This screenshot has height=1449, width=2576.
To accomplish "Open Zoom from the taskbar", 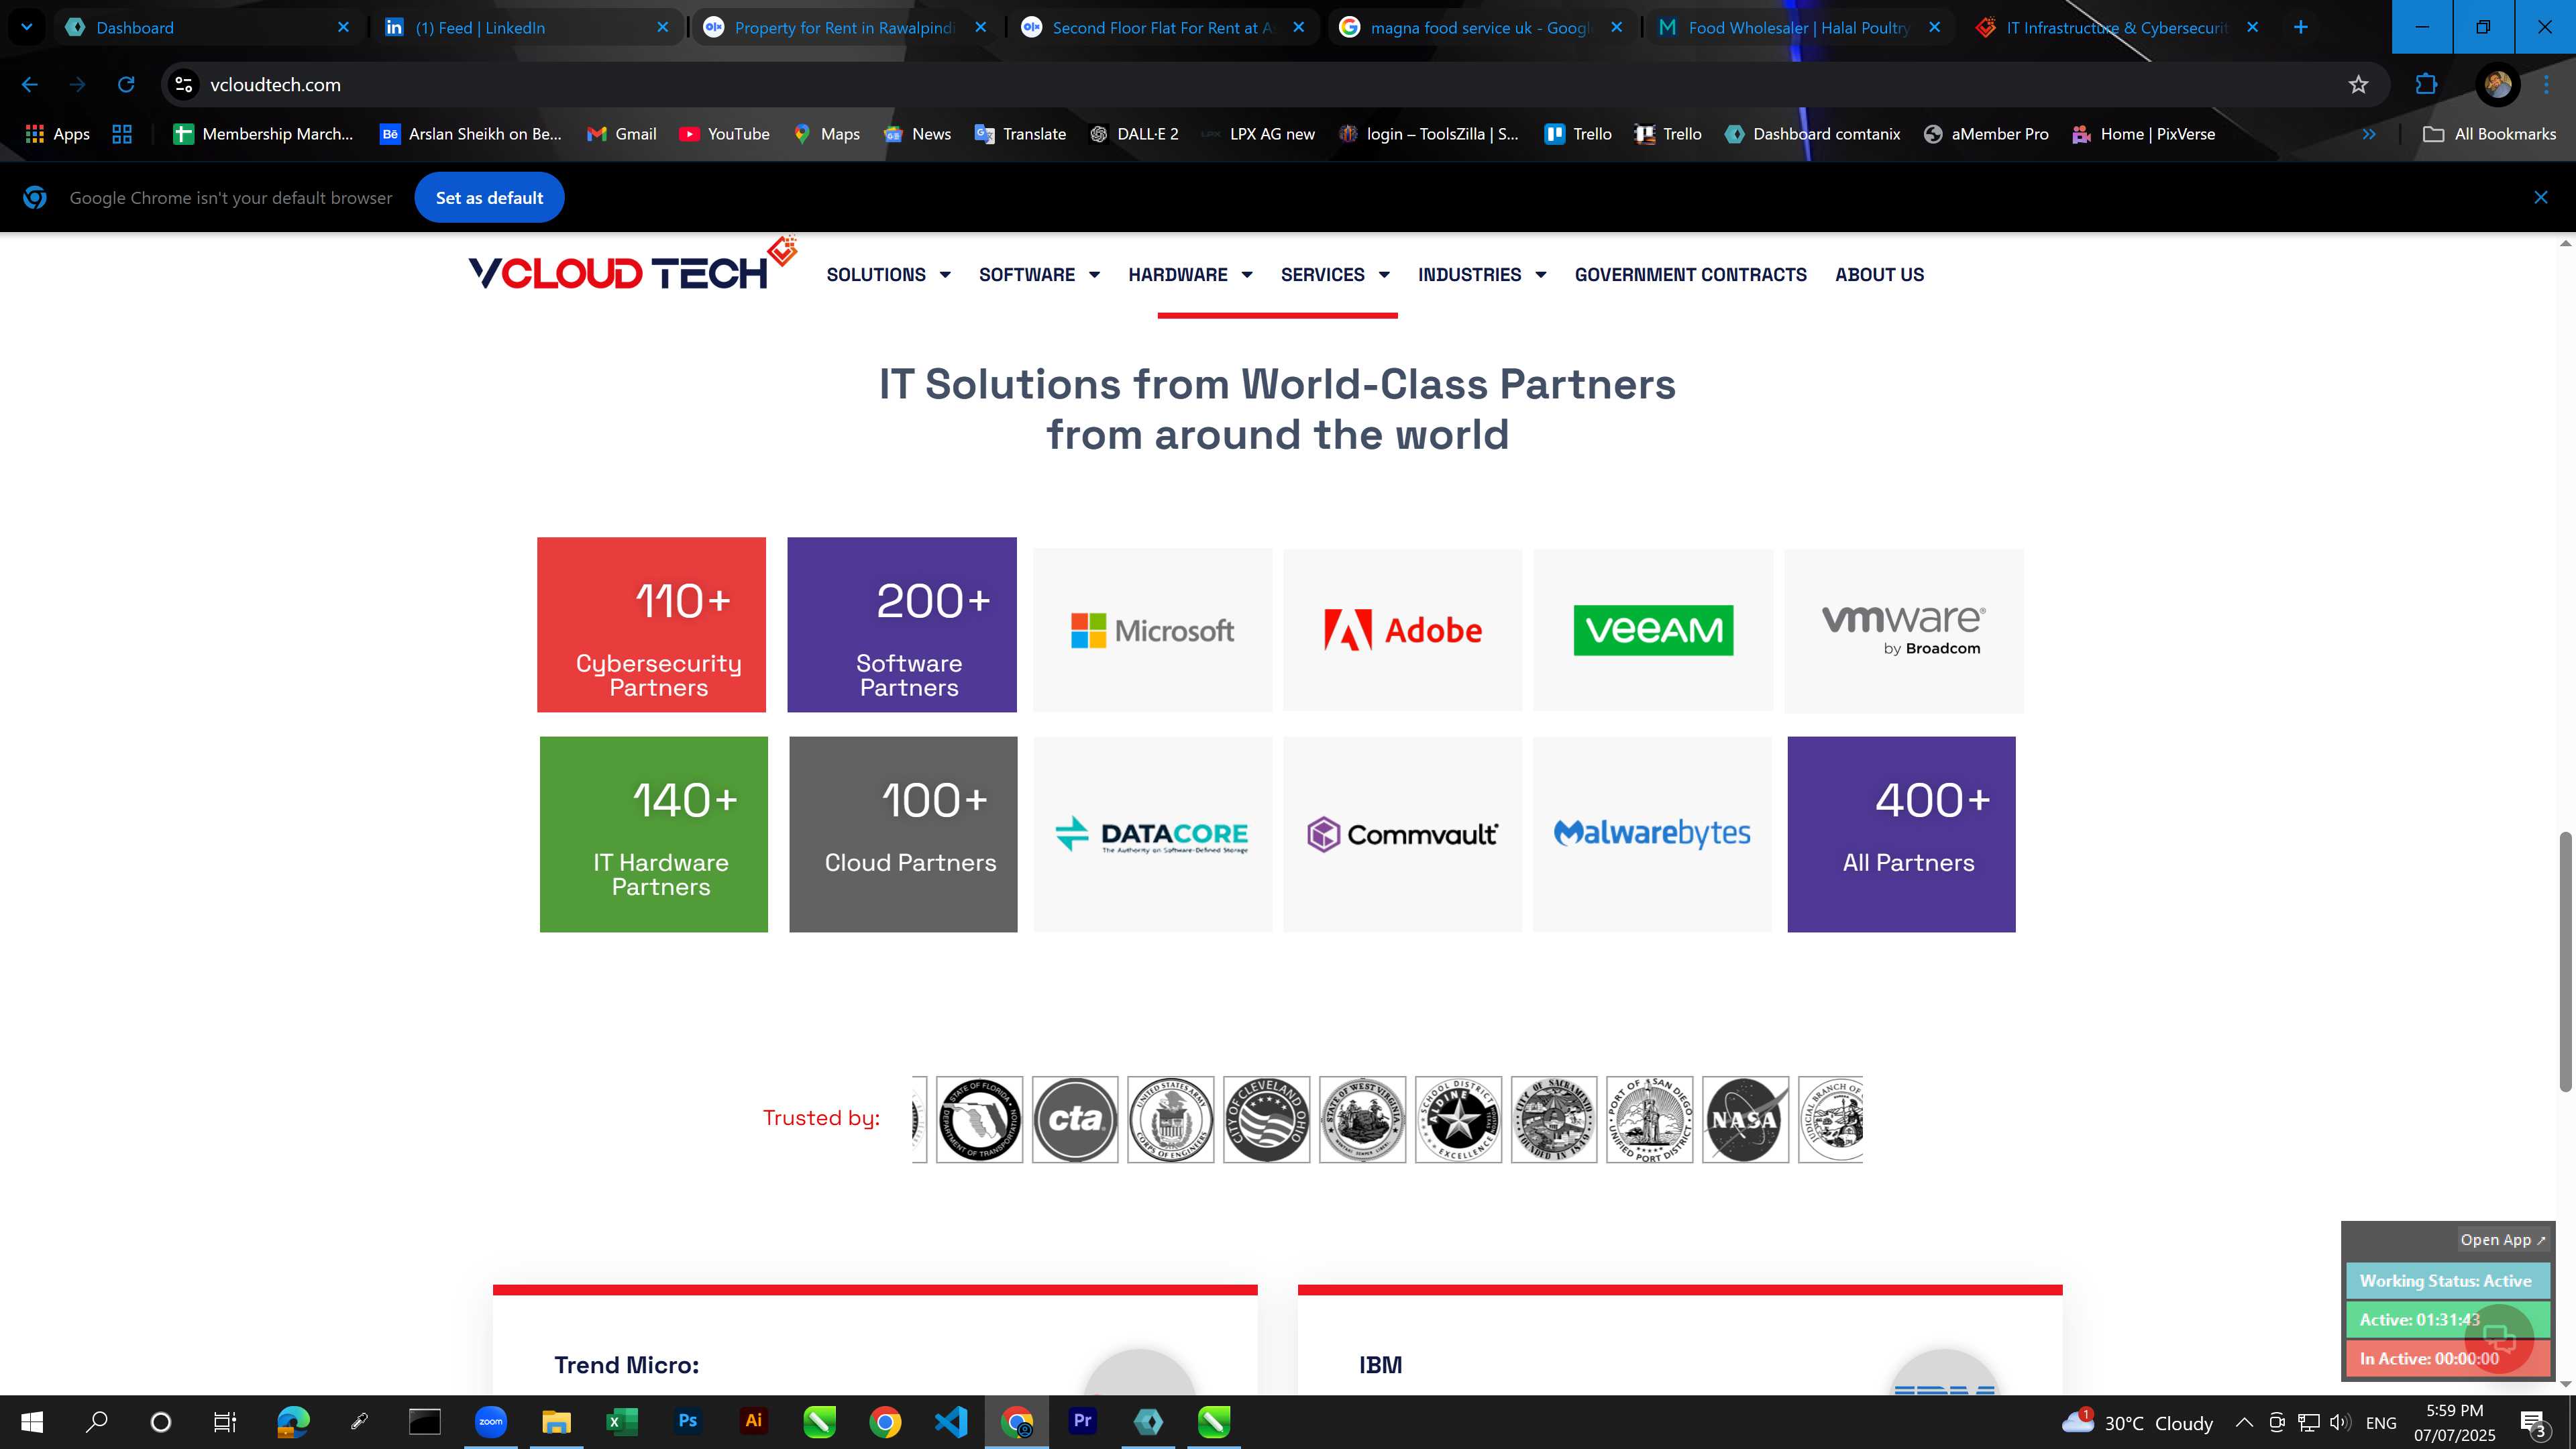I will click(x=490, y=1421).
